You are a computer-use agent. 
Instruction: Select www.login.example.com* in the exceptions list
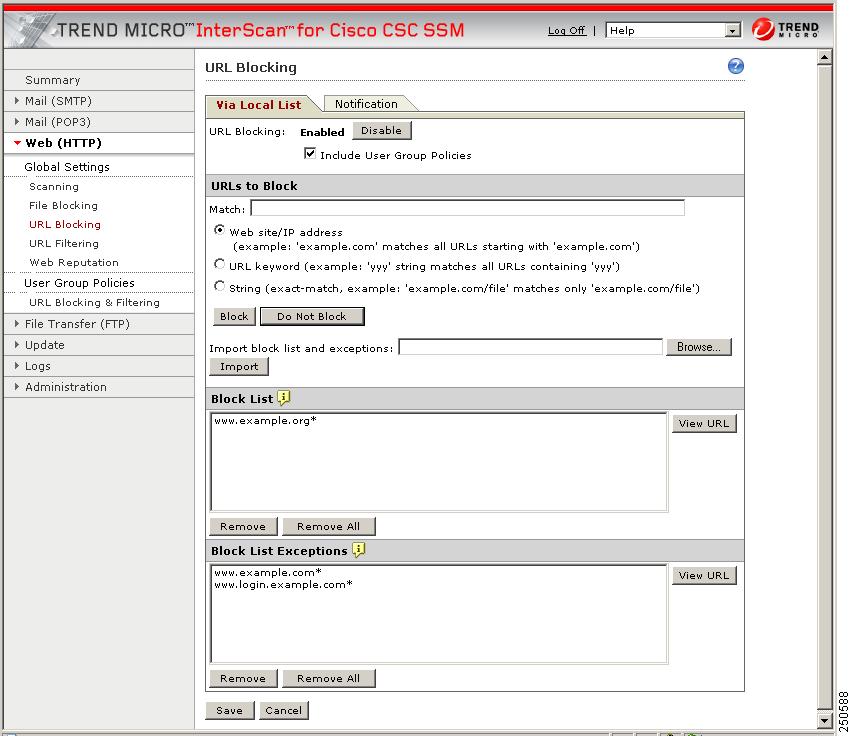(283, 585)
